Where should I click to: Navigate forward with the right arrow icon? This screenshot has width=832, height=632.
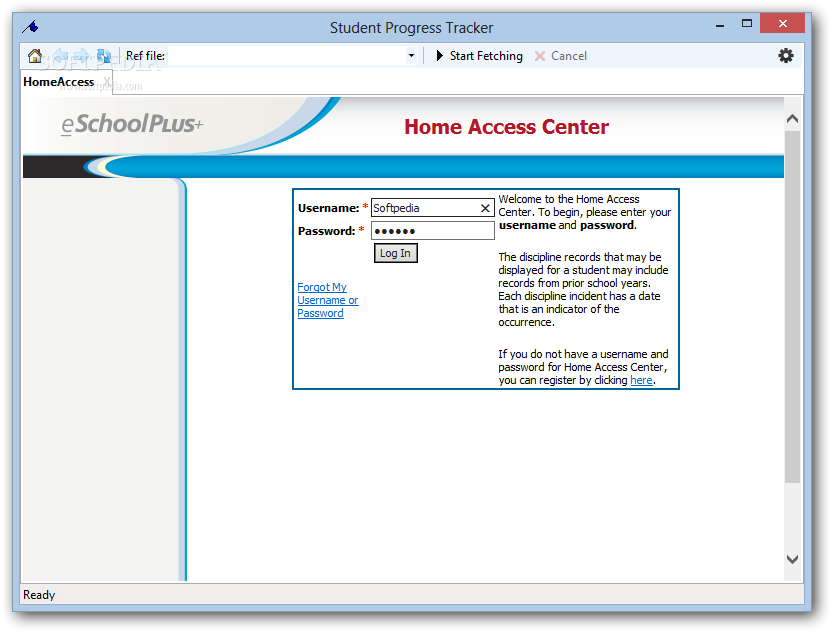pos(81,56)
